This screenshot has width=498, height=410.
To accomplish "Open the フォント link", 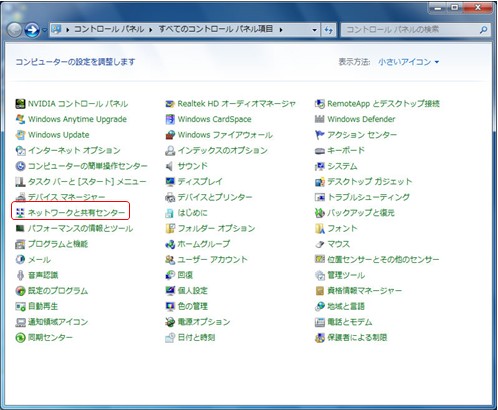I will tap(342, 228).
